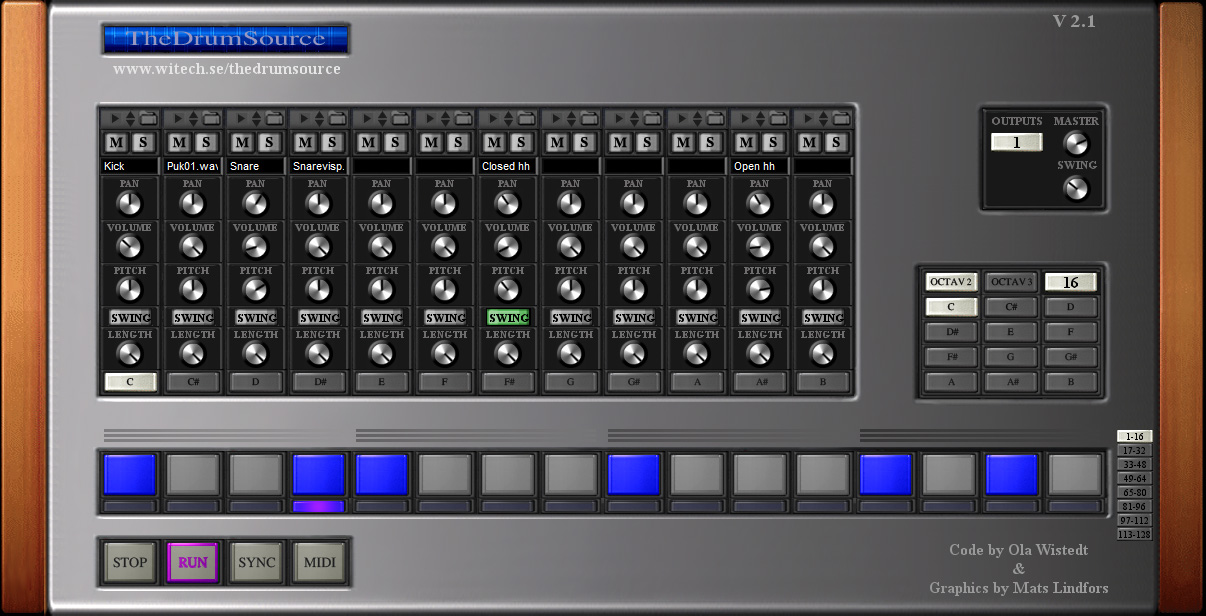Click the play arrow on the empty G channel
The image size is (1206, 616).
point(556,118)
